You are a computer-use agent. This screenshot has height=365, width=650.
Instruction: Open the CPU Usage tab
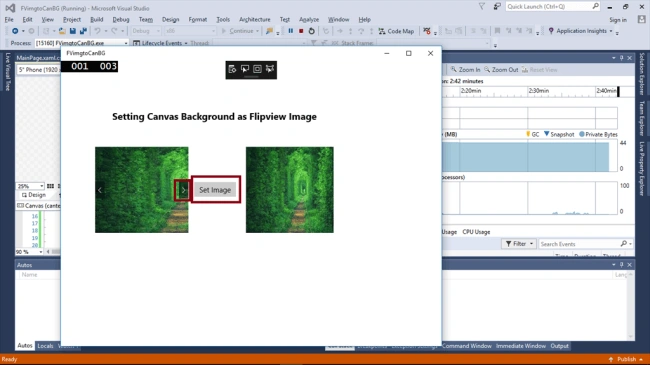tap(476, 232)
